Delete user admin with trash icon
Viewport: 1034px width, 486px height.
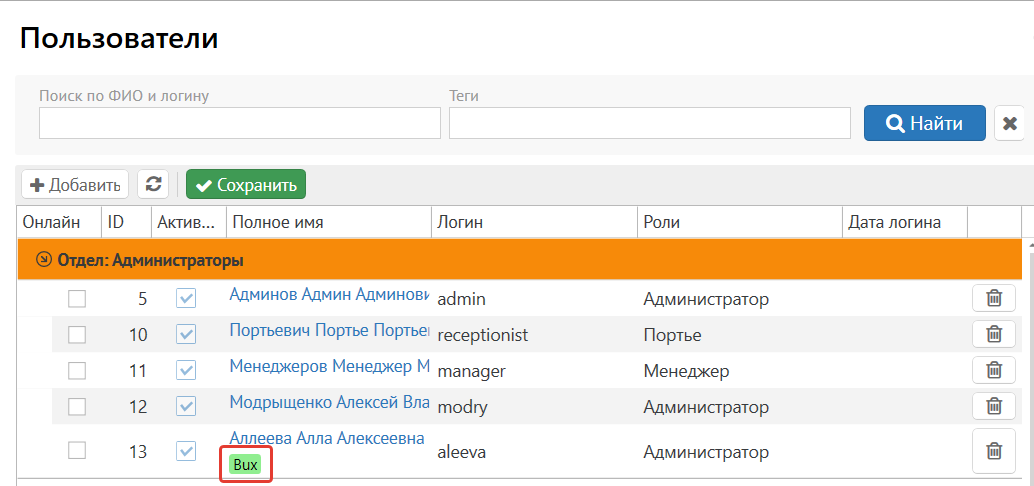[994, 298]
